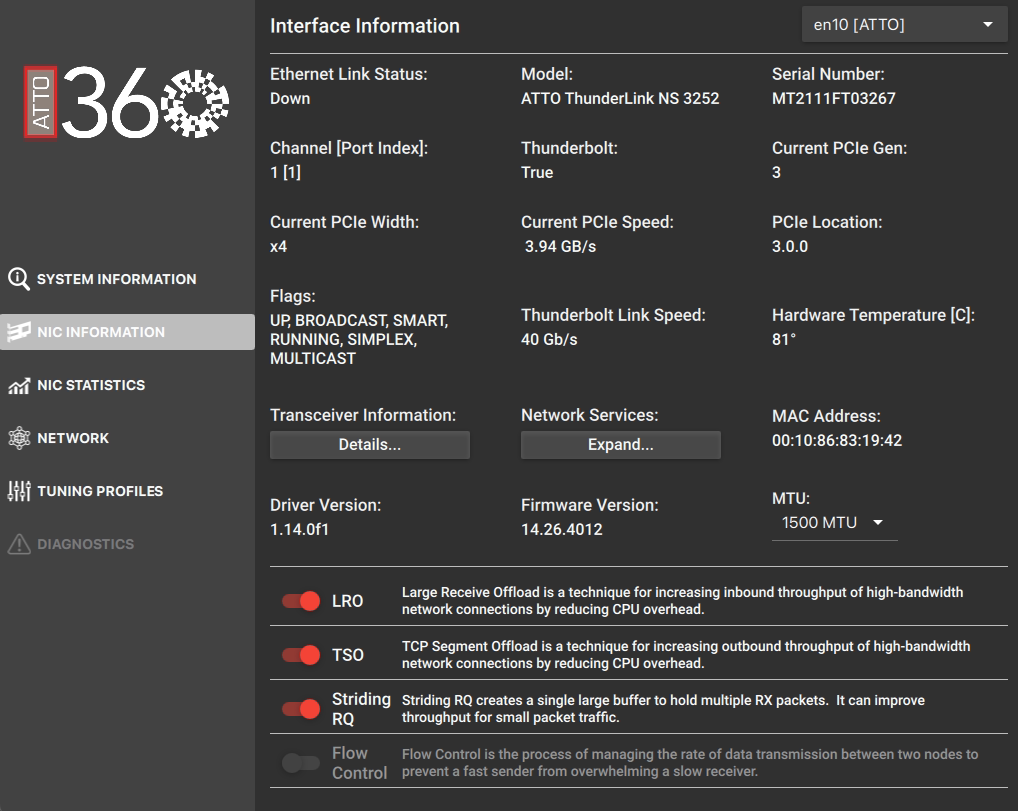Click the NIC Information card icon
The width and height of the screenshot is (1018, 811).
[x=18, y=332]
